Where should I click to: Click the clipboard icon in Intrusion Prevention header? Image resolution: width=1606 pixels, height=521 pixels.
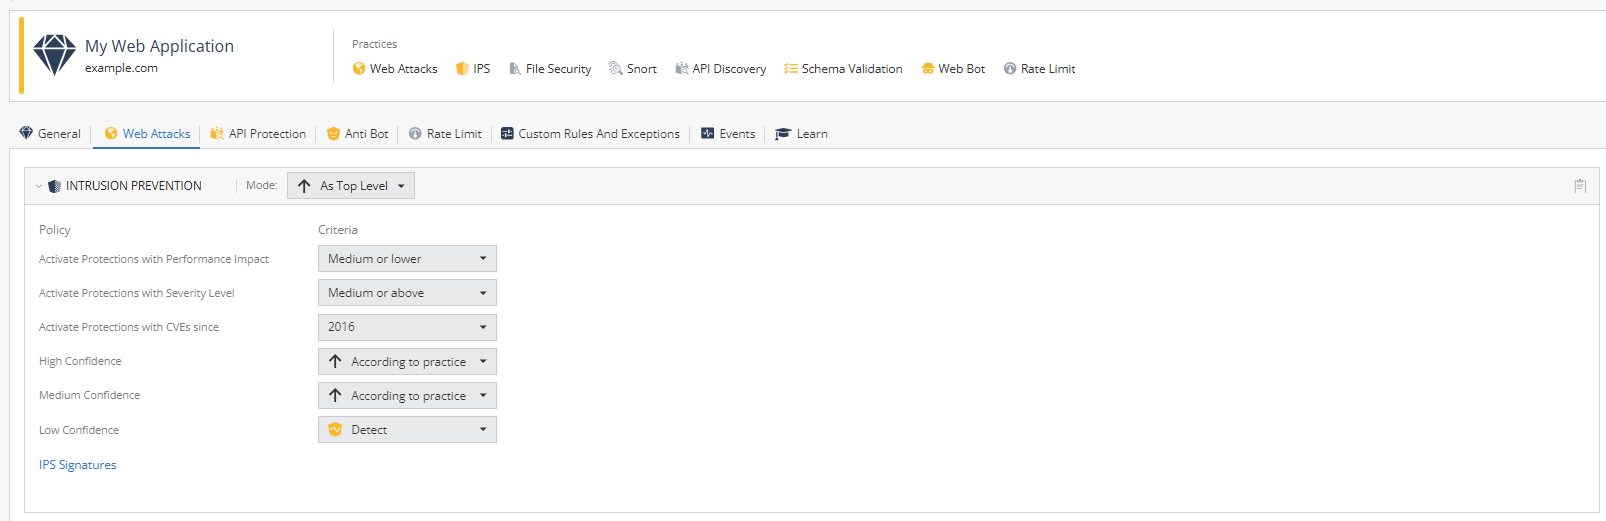tap(1580, 186)
